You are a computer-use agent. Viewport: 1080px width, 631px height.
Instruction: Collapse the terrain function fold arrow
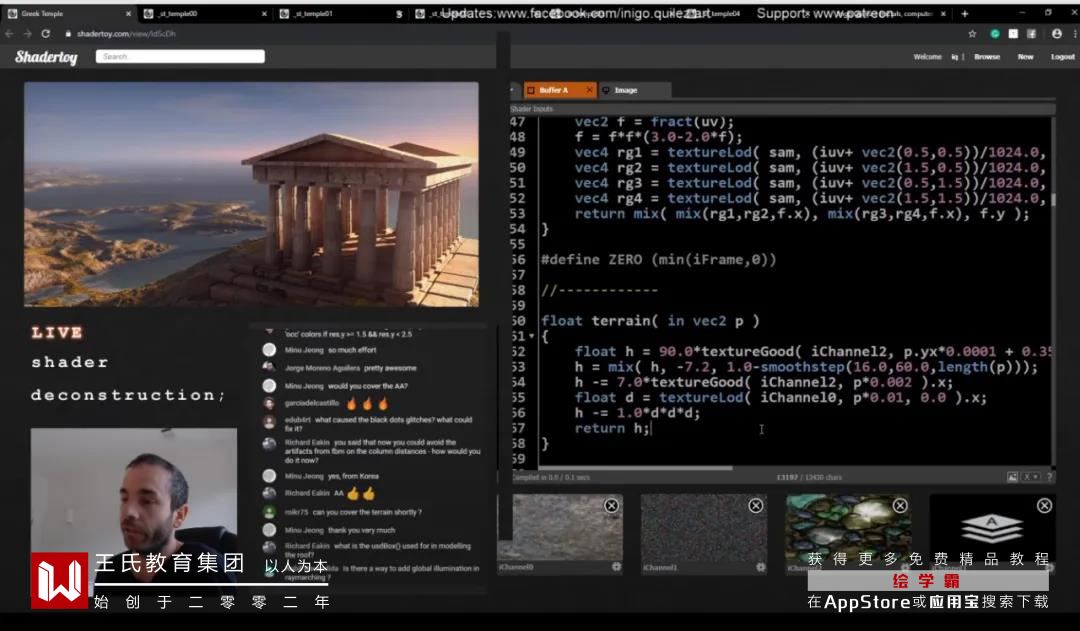[531, 336]
